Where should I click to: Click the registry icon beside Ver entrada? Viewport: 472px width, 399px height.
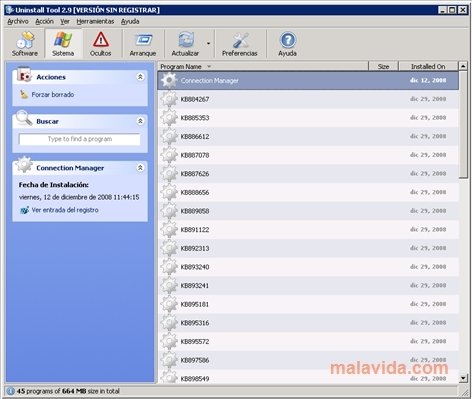coord(24,210)
